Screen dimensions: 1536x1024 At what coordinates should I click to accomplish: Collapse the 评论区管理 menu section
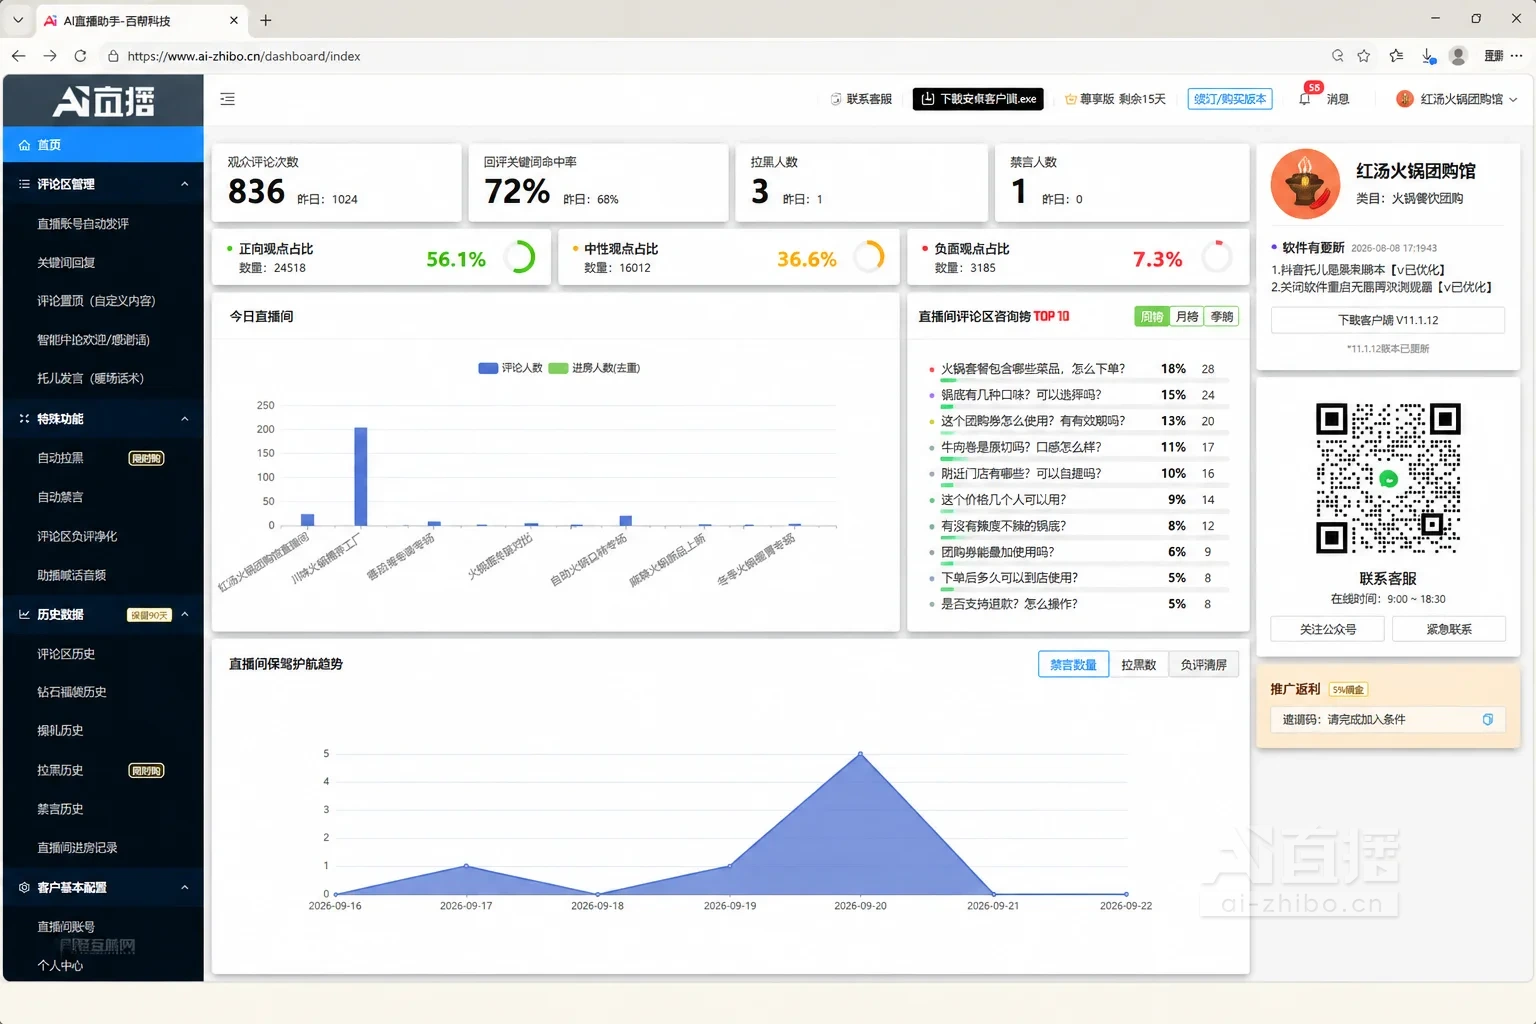pos(185,184)
